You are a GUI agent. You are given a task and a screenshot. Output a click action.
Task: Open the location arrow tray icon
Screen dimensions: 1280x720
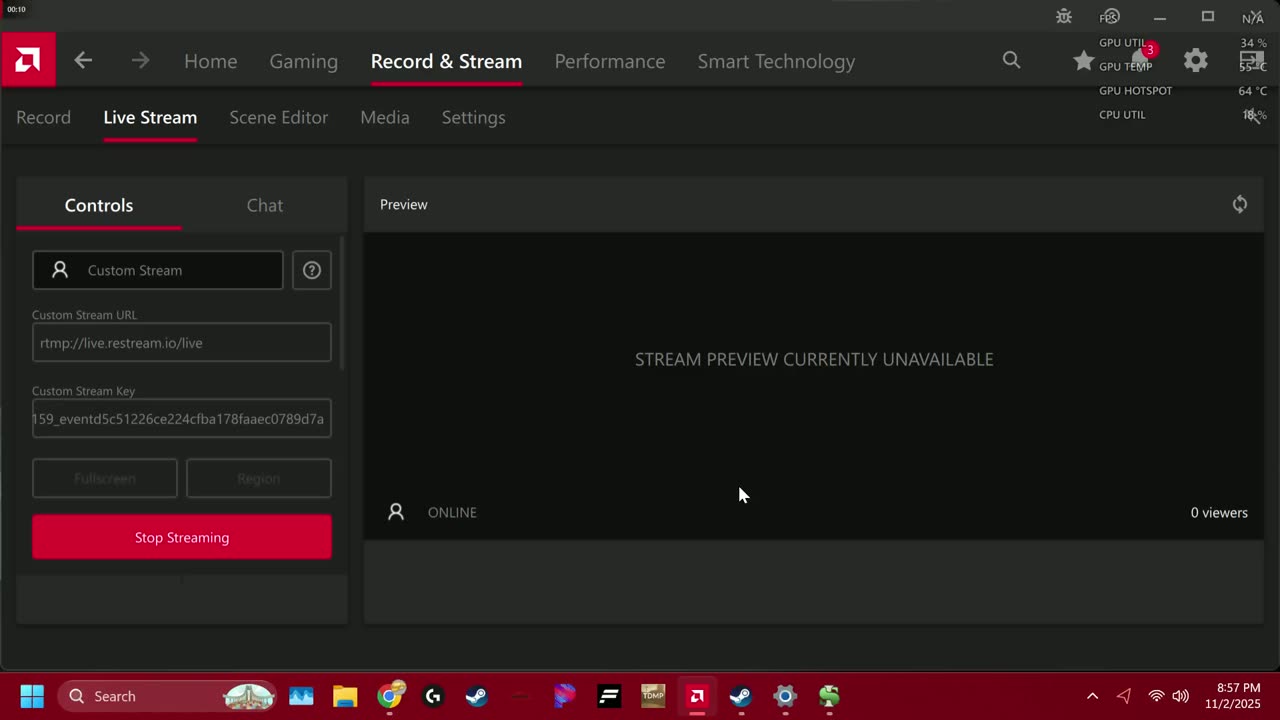(x=1124, y=696)
